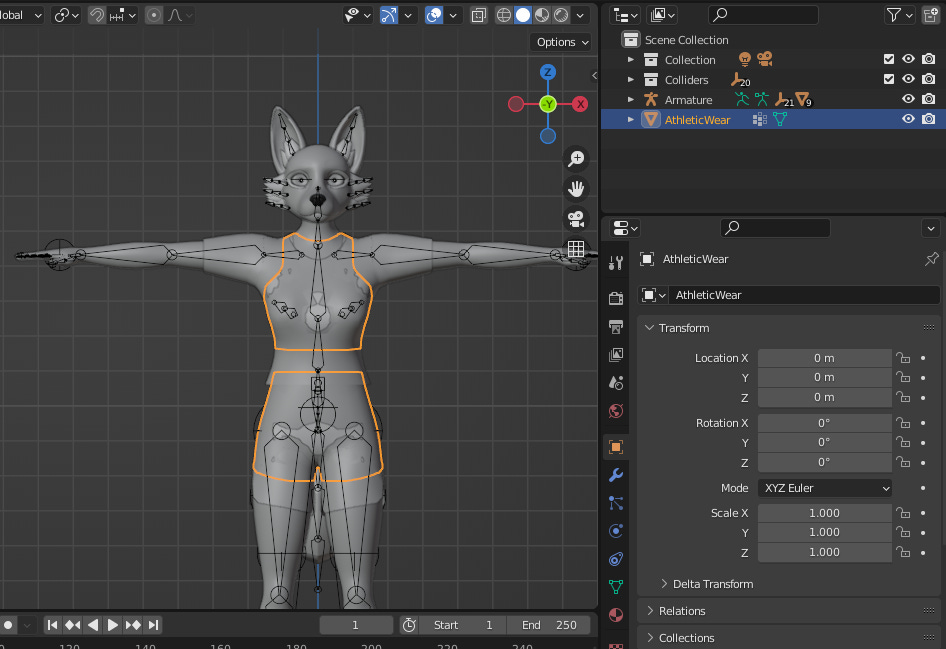Open the rotation Mode XYZ Euler dropdown

825,488
